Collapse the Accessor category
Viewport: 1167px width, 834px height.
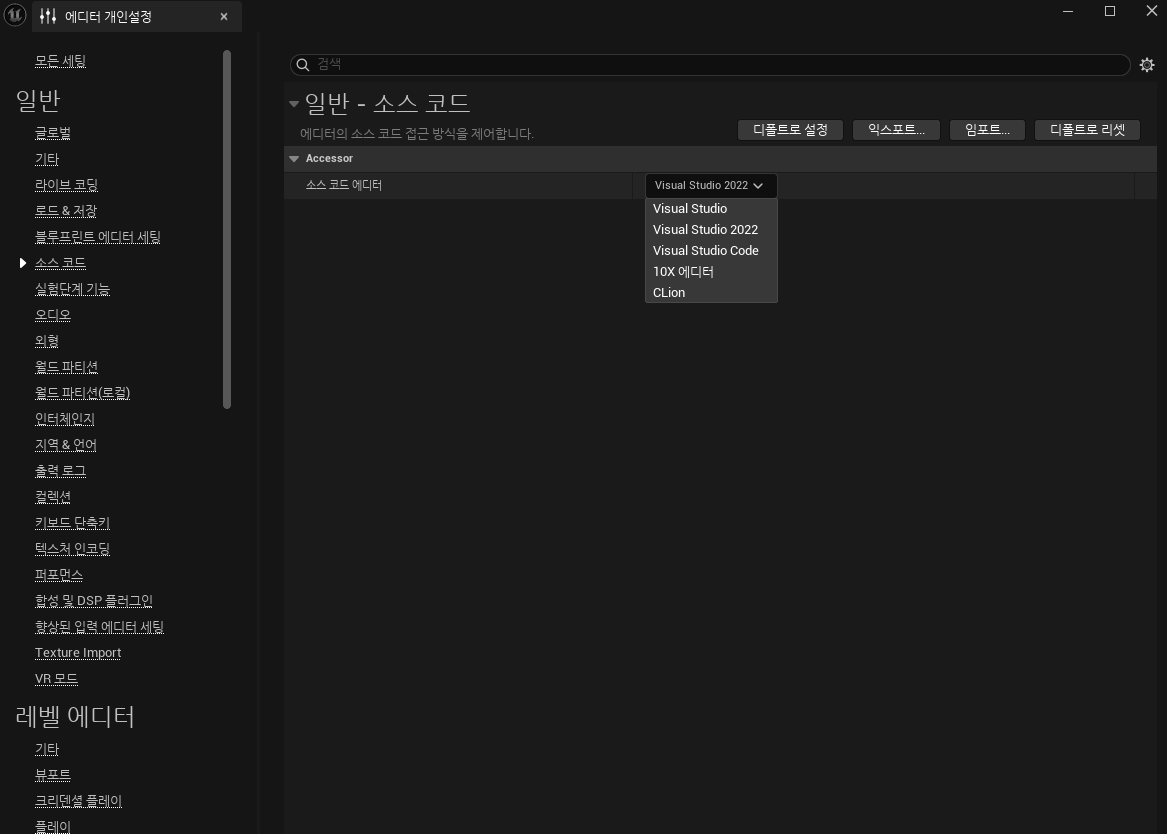(x=294, y=158)
